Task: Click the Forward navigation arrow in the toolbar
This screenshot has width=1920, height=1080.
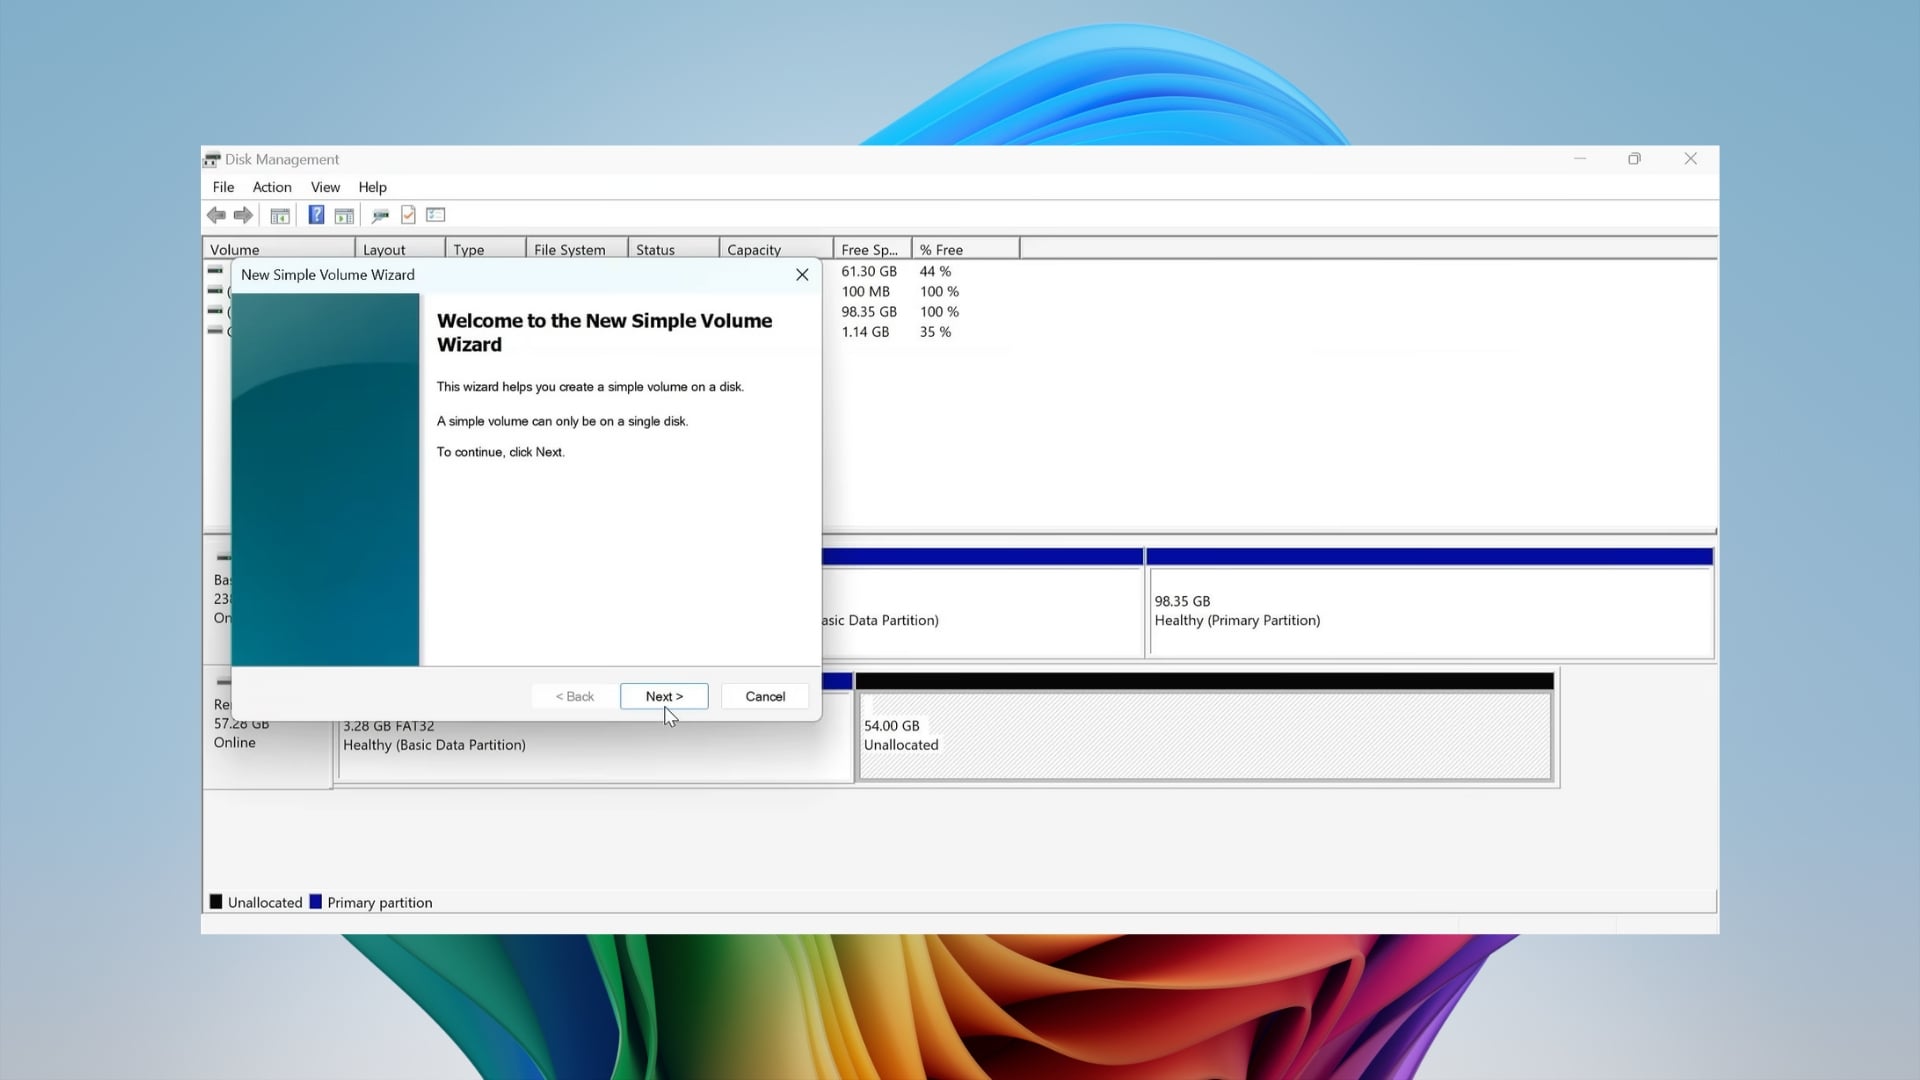Action: pos(243,215)
